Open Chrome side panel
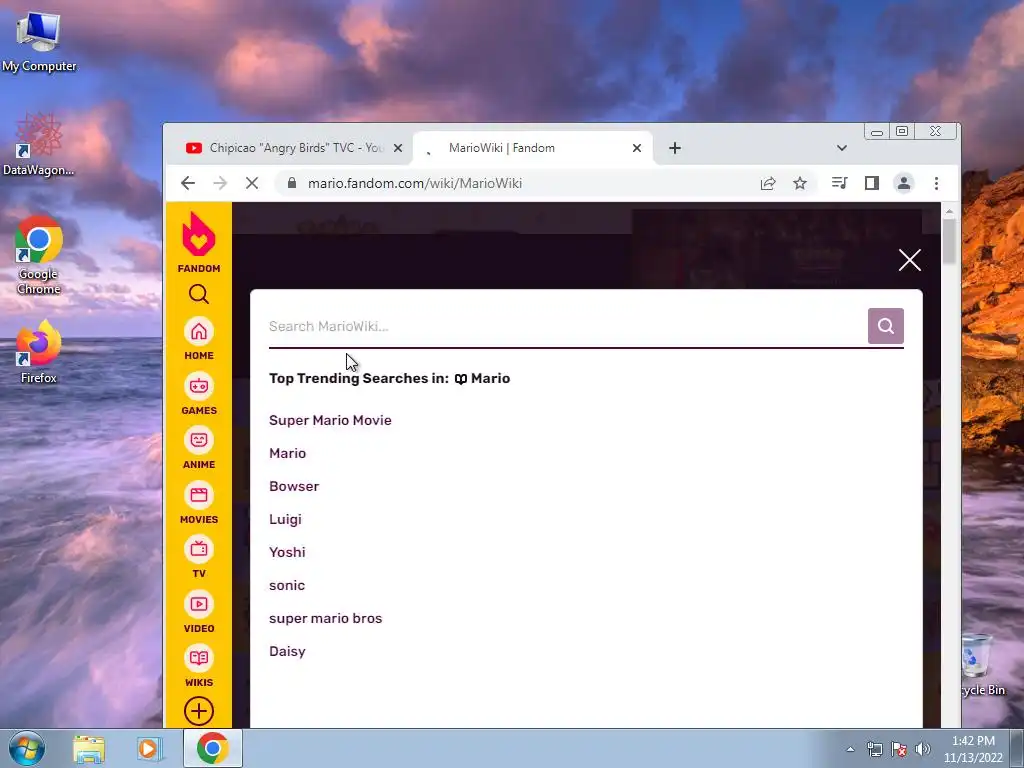The height and width of the screenshot is (768, 1024). [x=872, y=184]
